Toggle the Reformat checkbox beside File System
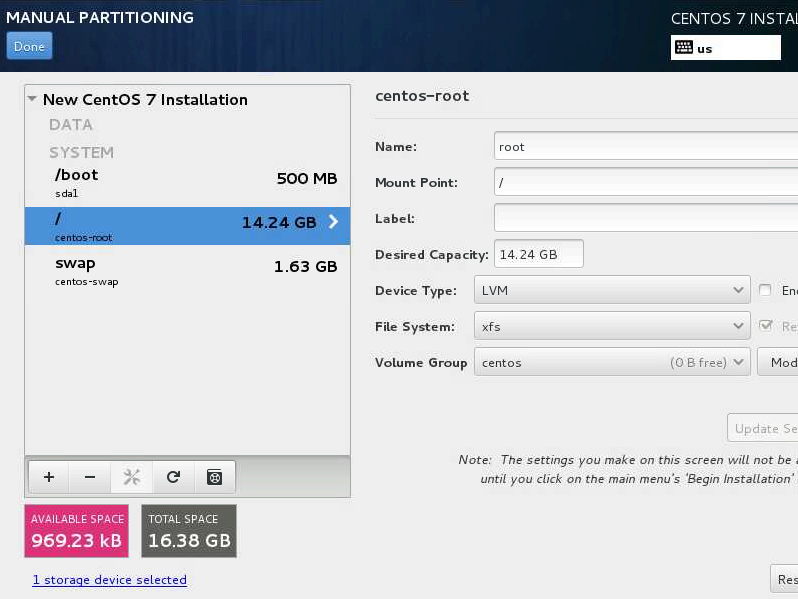The height and width of the screenshot is (599, 798). pyautogui.click(x=765, y=326)
